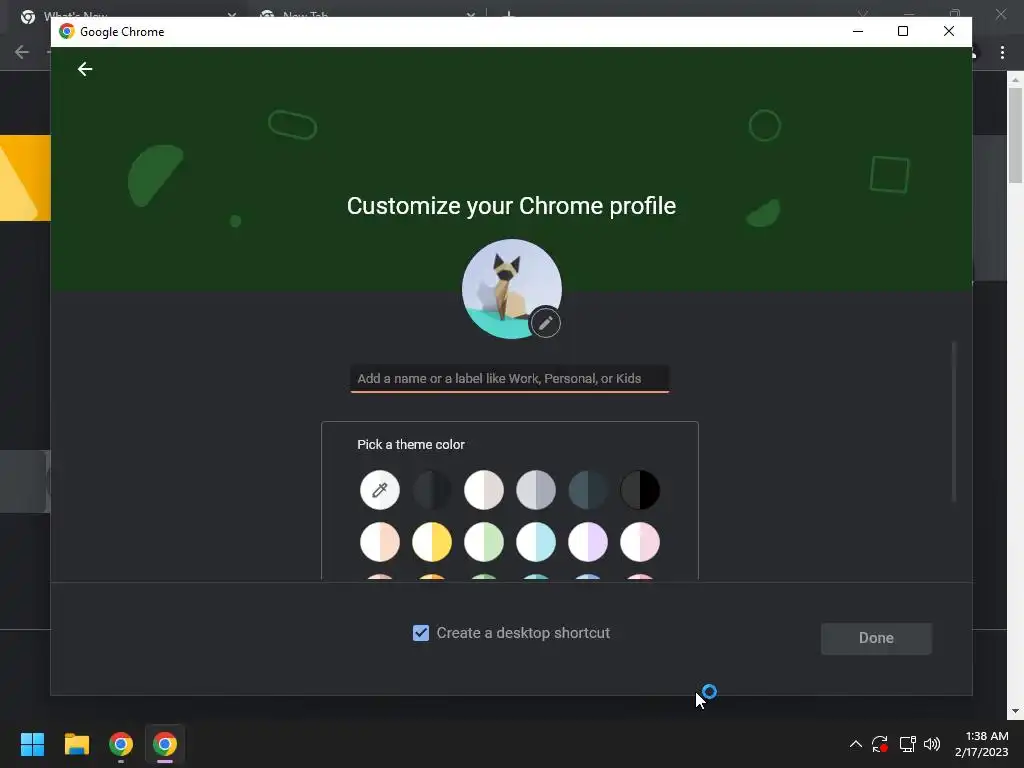Focus the profile name input field
Image resolution: width=1024 pixels, height=768 pixels.
pos(509,379)
